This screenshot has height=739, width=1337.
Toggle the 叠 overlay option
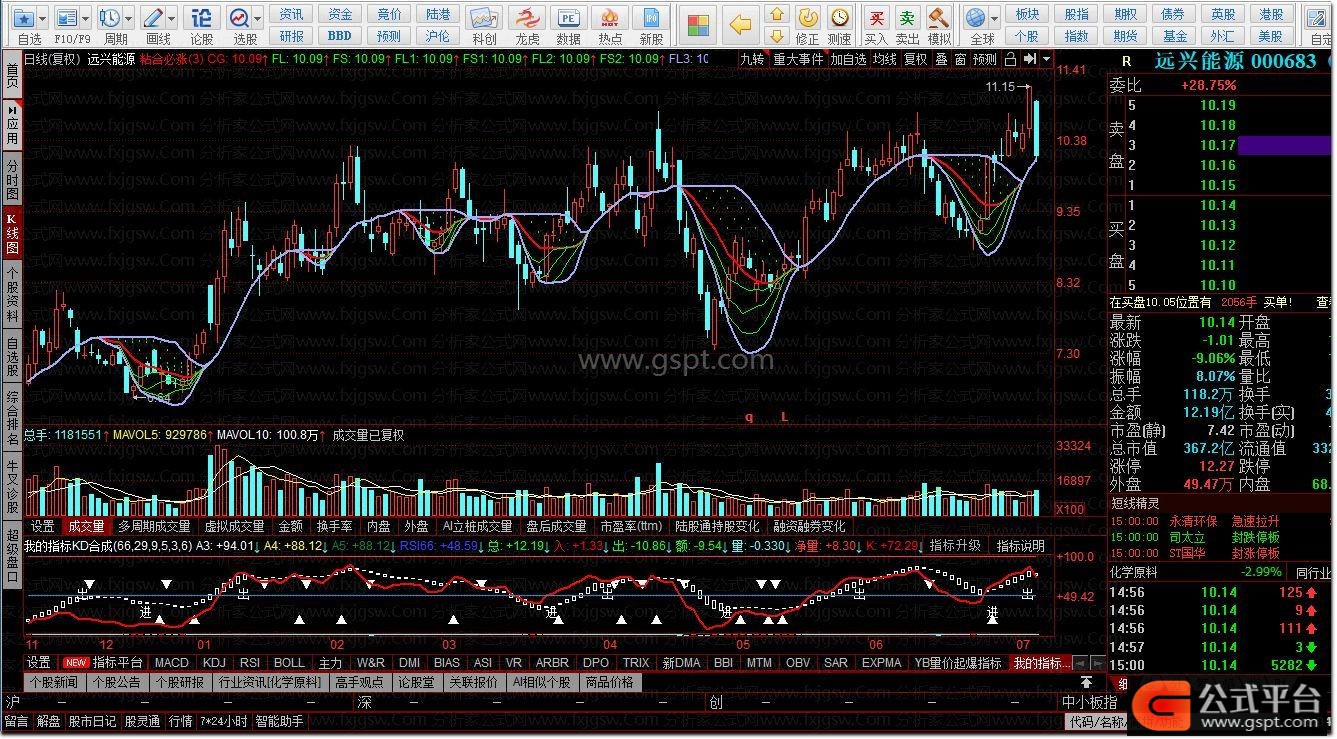pyautogui.click(x=942, y=59)
